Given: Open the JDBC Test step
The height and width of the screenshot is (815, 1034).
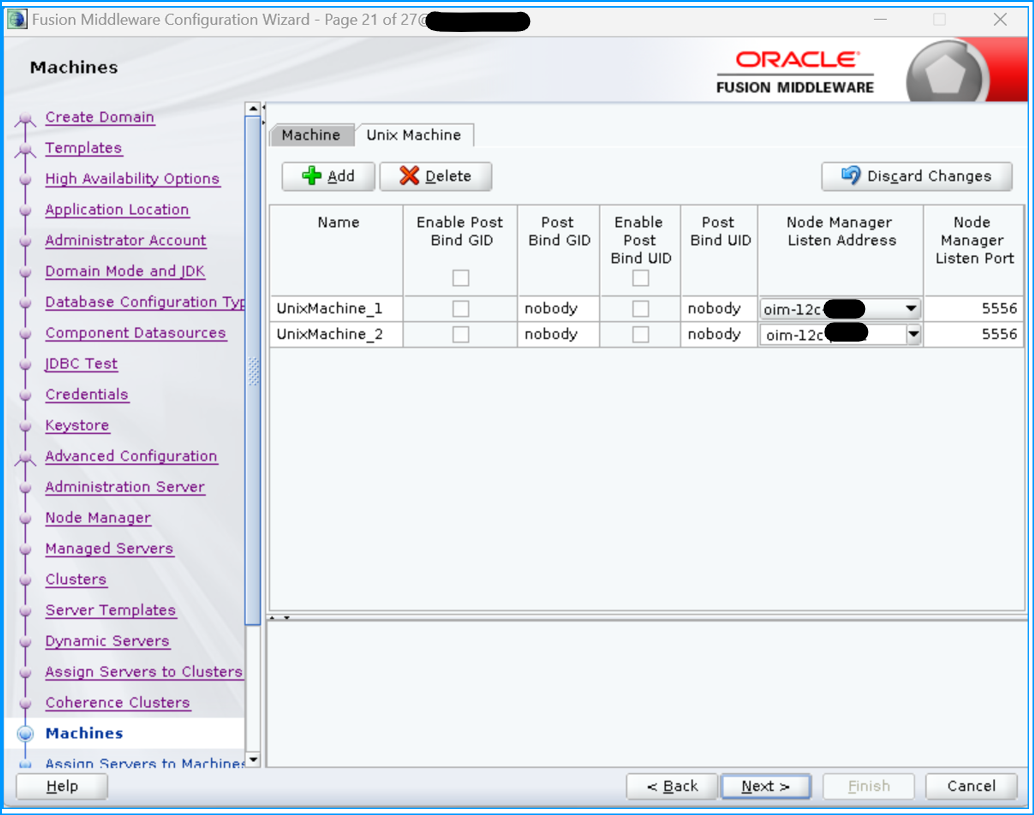Looking at the screenshot, I should click(x=81, y=364).
